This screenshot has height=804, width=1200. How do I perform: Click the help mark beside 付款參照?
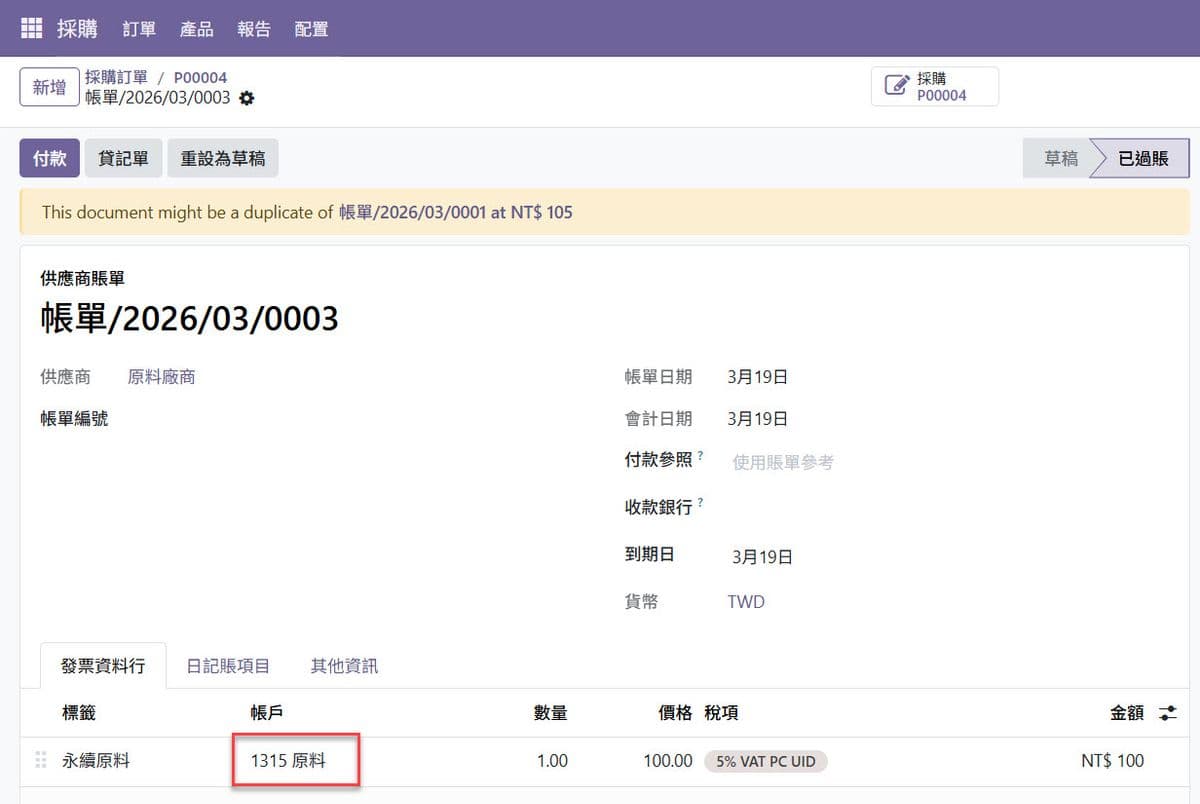tap(700, 456)
